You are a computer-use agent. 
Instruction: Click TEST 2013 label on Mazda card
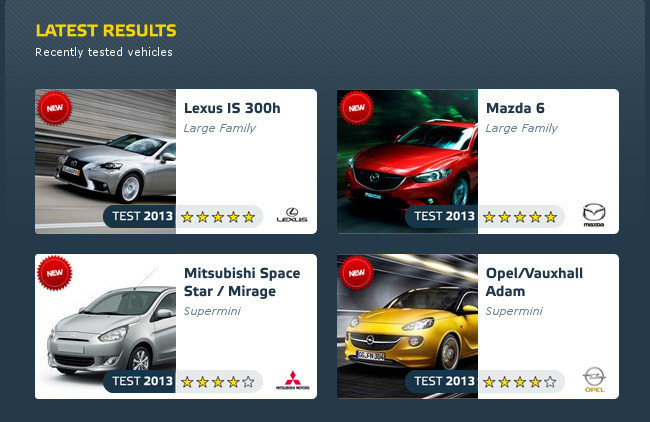[x=444, y=216]
